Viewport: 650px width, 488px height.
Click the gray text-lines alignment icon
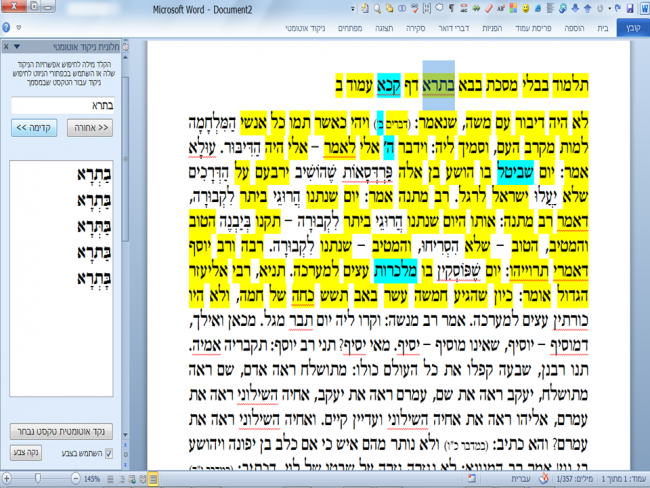(550, 8)
